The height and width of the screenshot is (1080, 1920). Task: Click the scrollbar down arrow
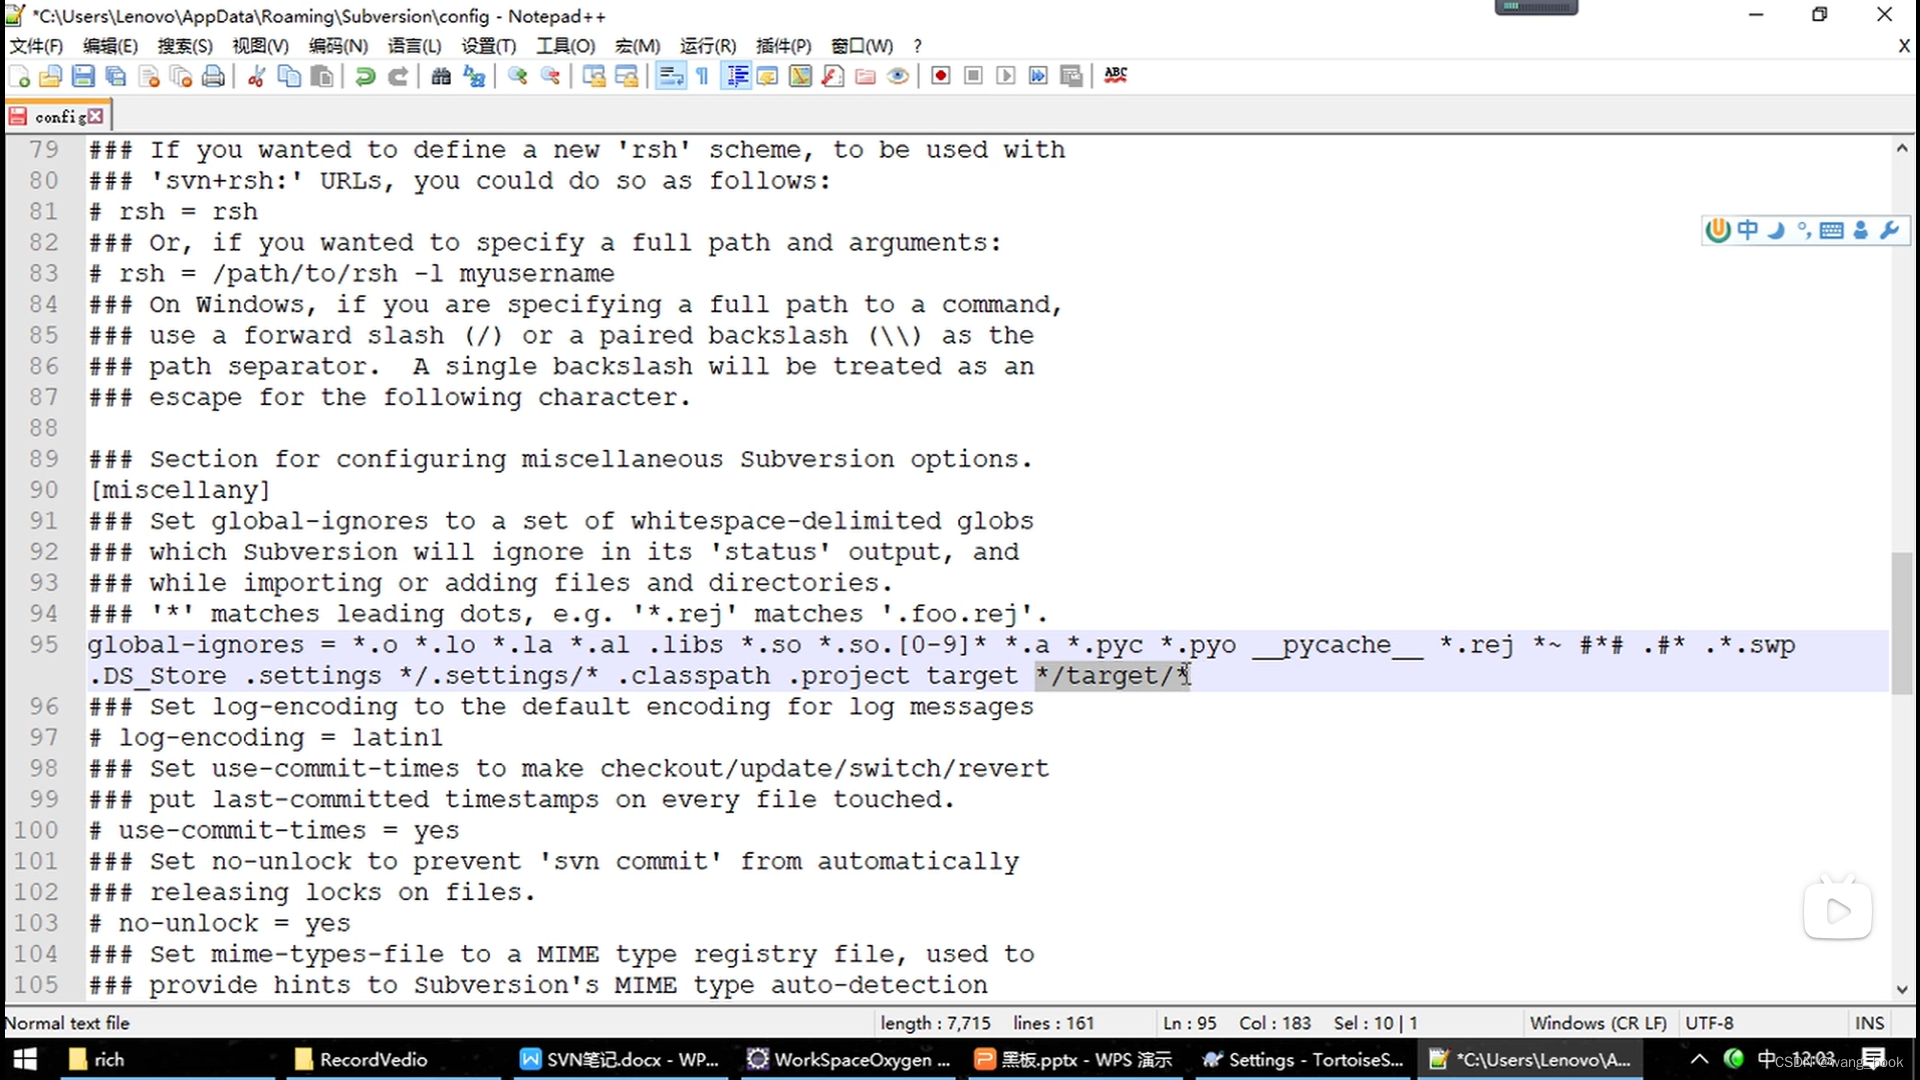[x=1901, y=989]
